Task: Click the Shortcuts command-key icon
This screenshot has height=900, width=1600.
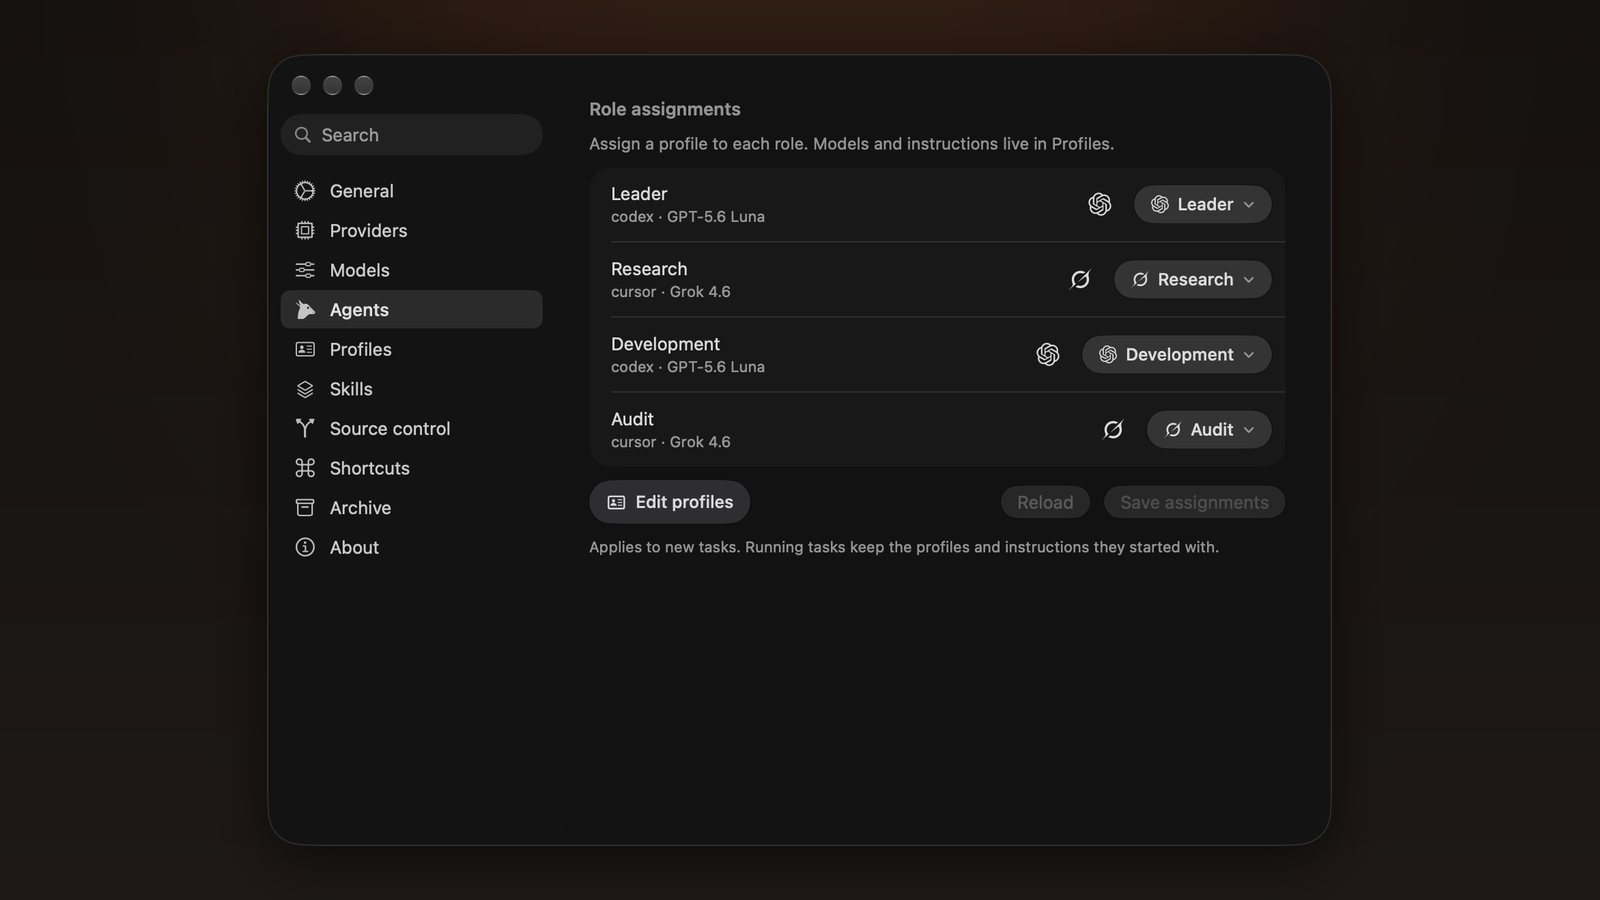Action: [305, 468]
